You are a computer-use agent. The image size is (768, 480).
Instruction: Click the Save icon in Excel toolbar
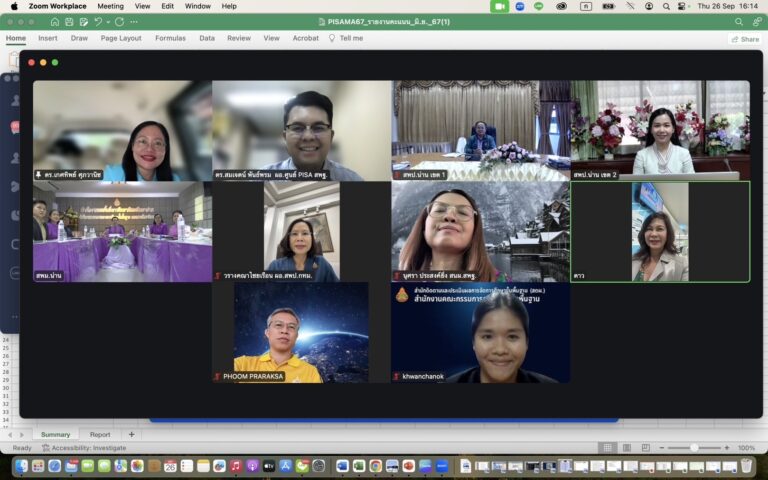pyautogui.click(x=69, y=22)
